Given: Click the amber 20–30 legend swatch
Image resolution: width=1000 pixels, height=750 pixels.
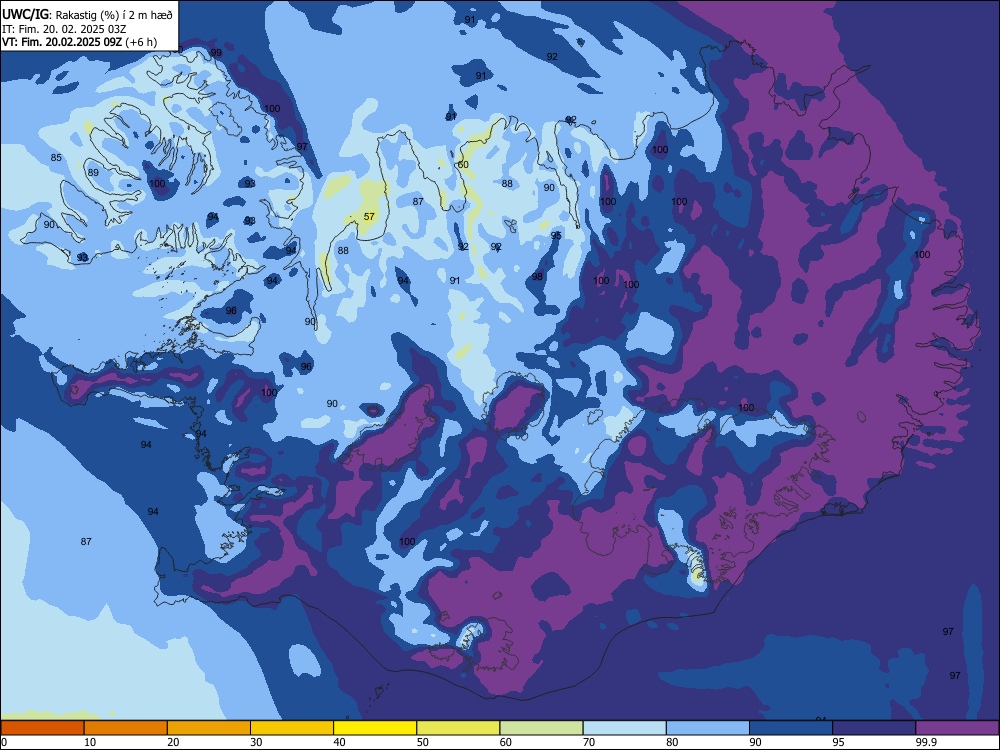Looking at the screenshot, I should [x=209, y=728].
